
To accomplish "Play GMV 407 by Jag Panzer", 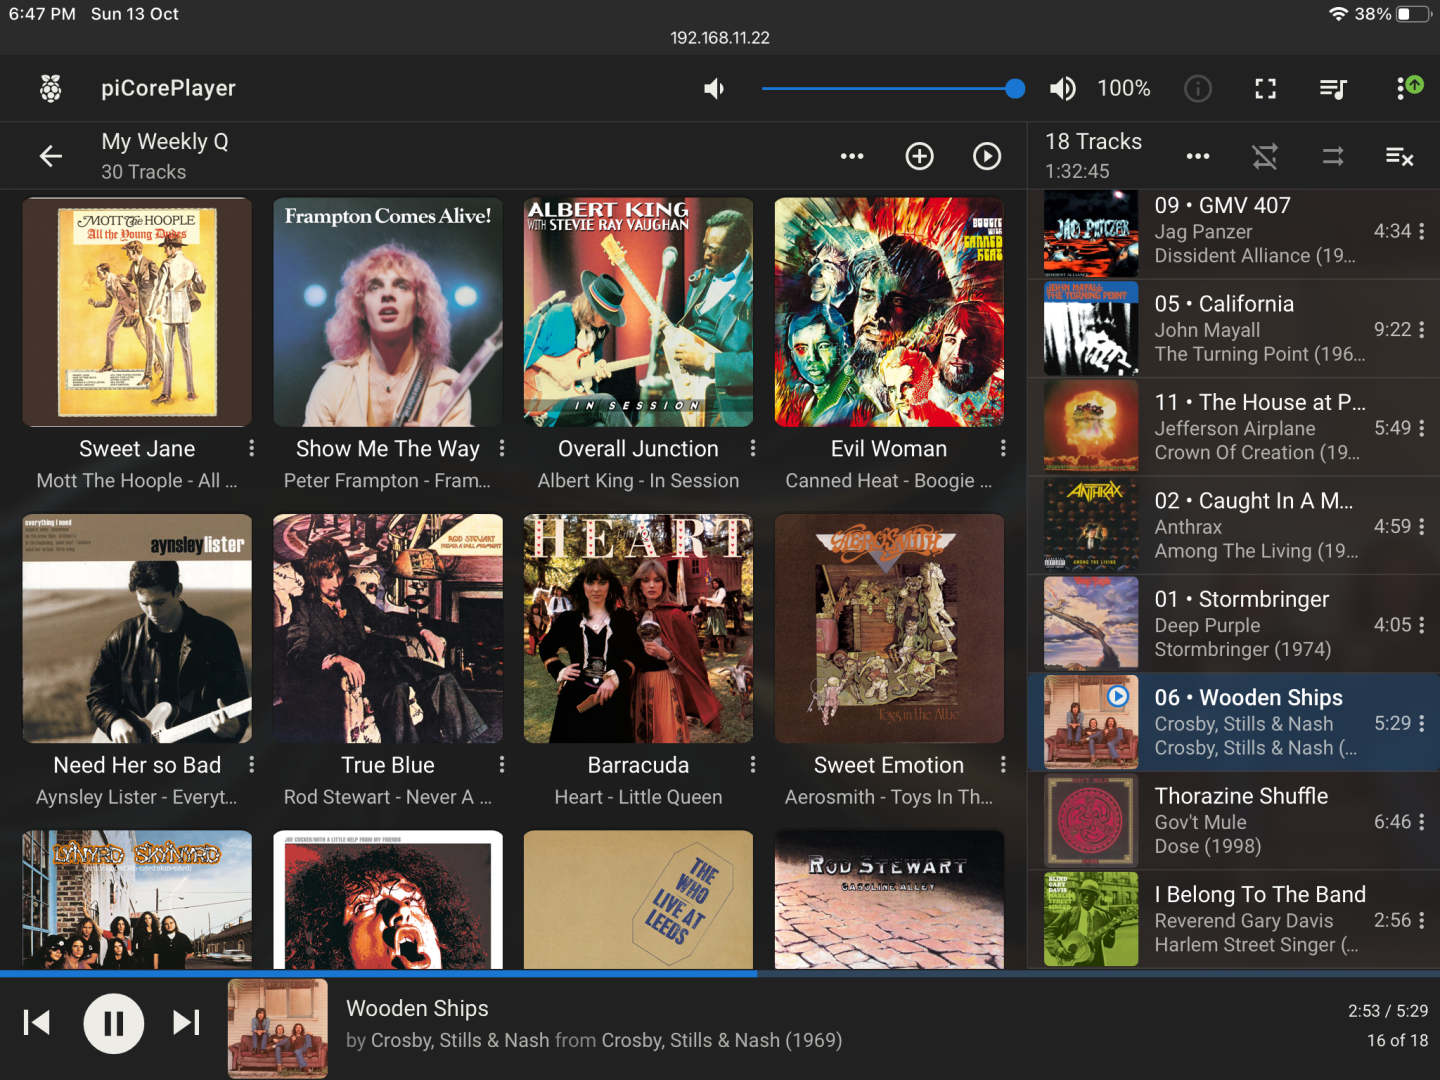I will 1234,230.
